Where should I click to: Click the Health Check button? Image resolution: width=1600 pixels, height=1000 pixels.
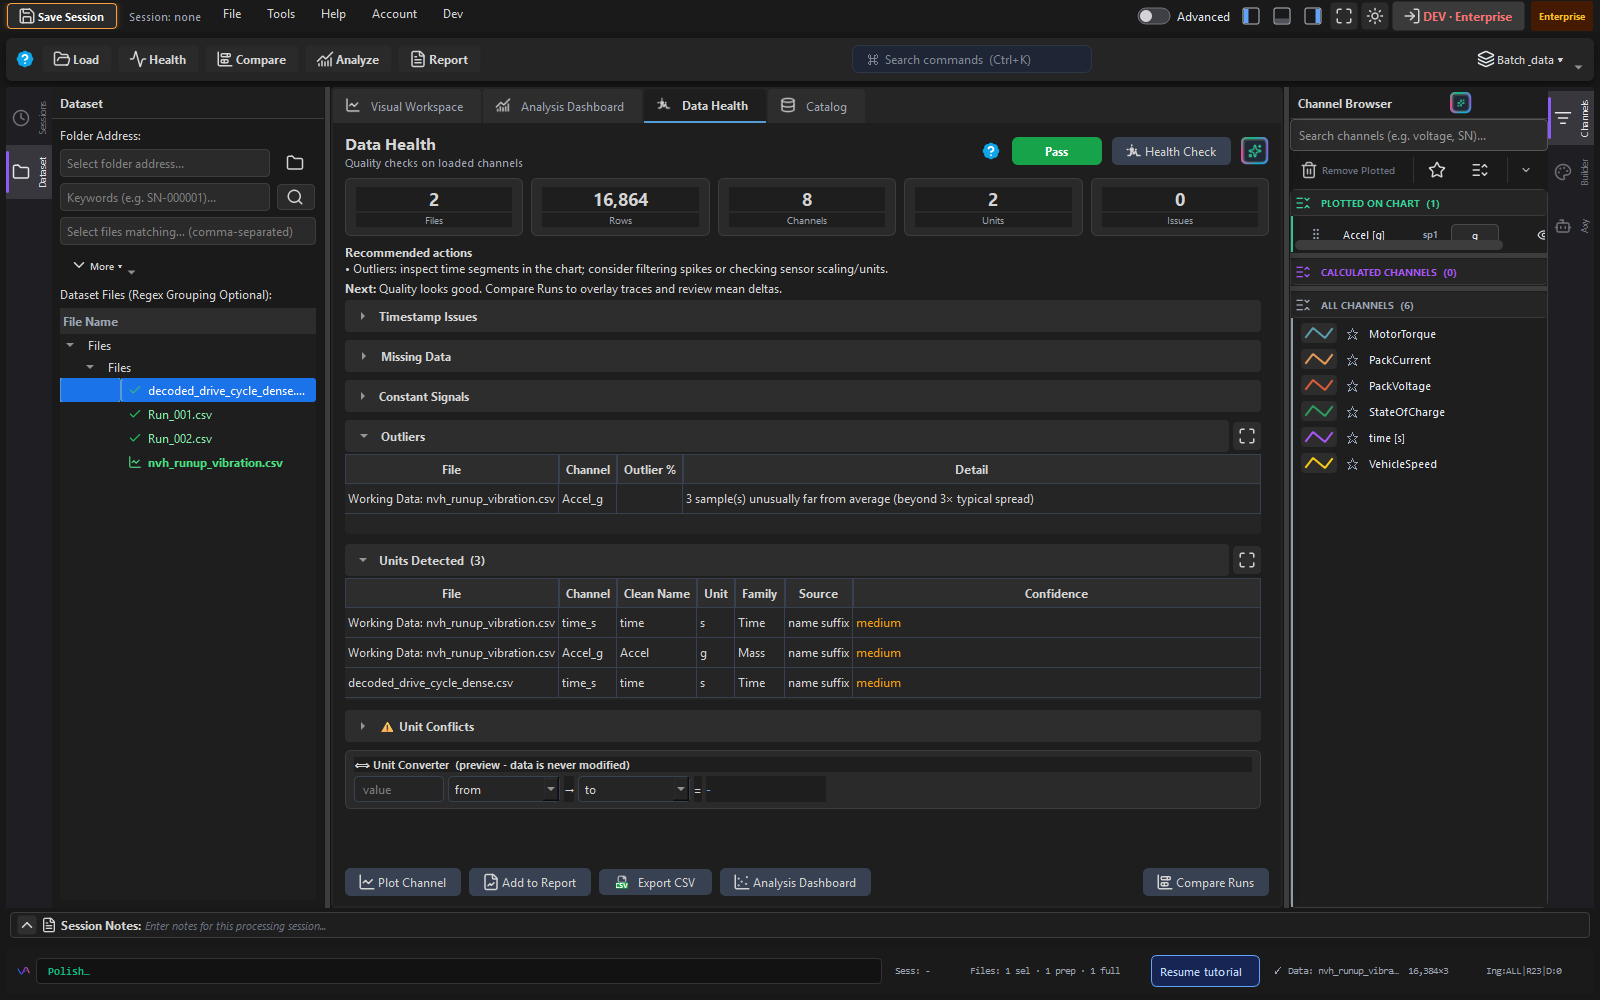tap(1171, 151)
